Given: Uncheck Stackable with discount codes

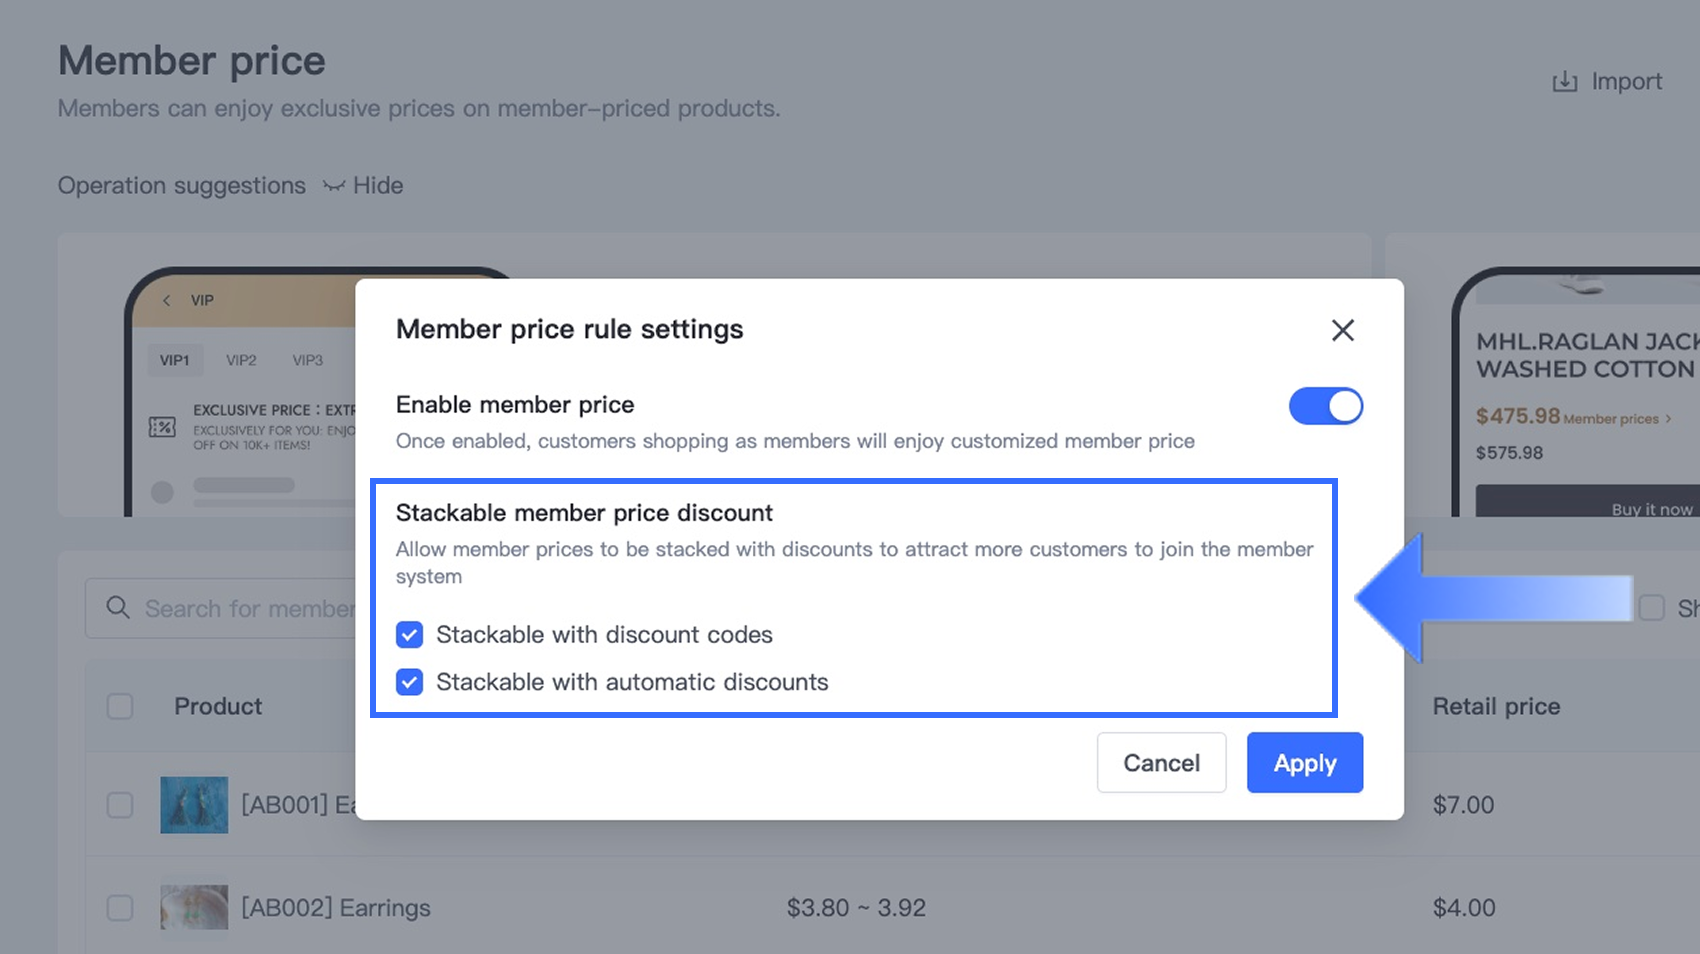Looking at the screenshot, I should (x=409, y=635).
